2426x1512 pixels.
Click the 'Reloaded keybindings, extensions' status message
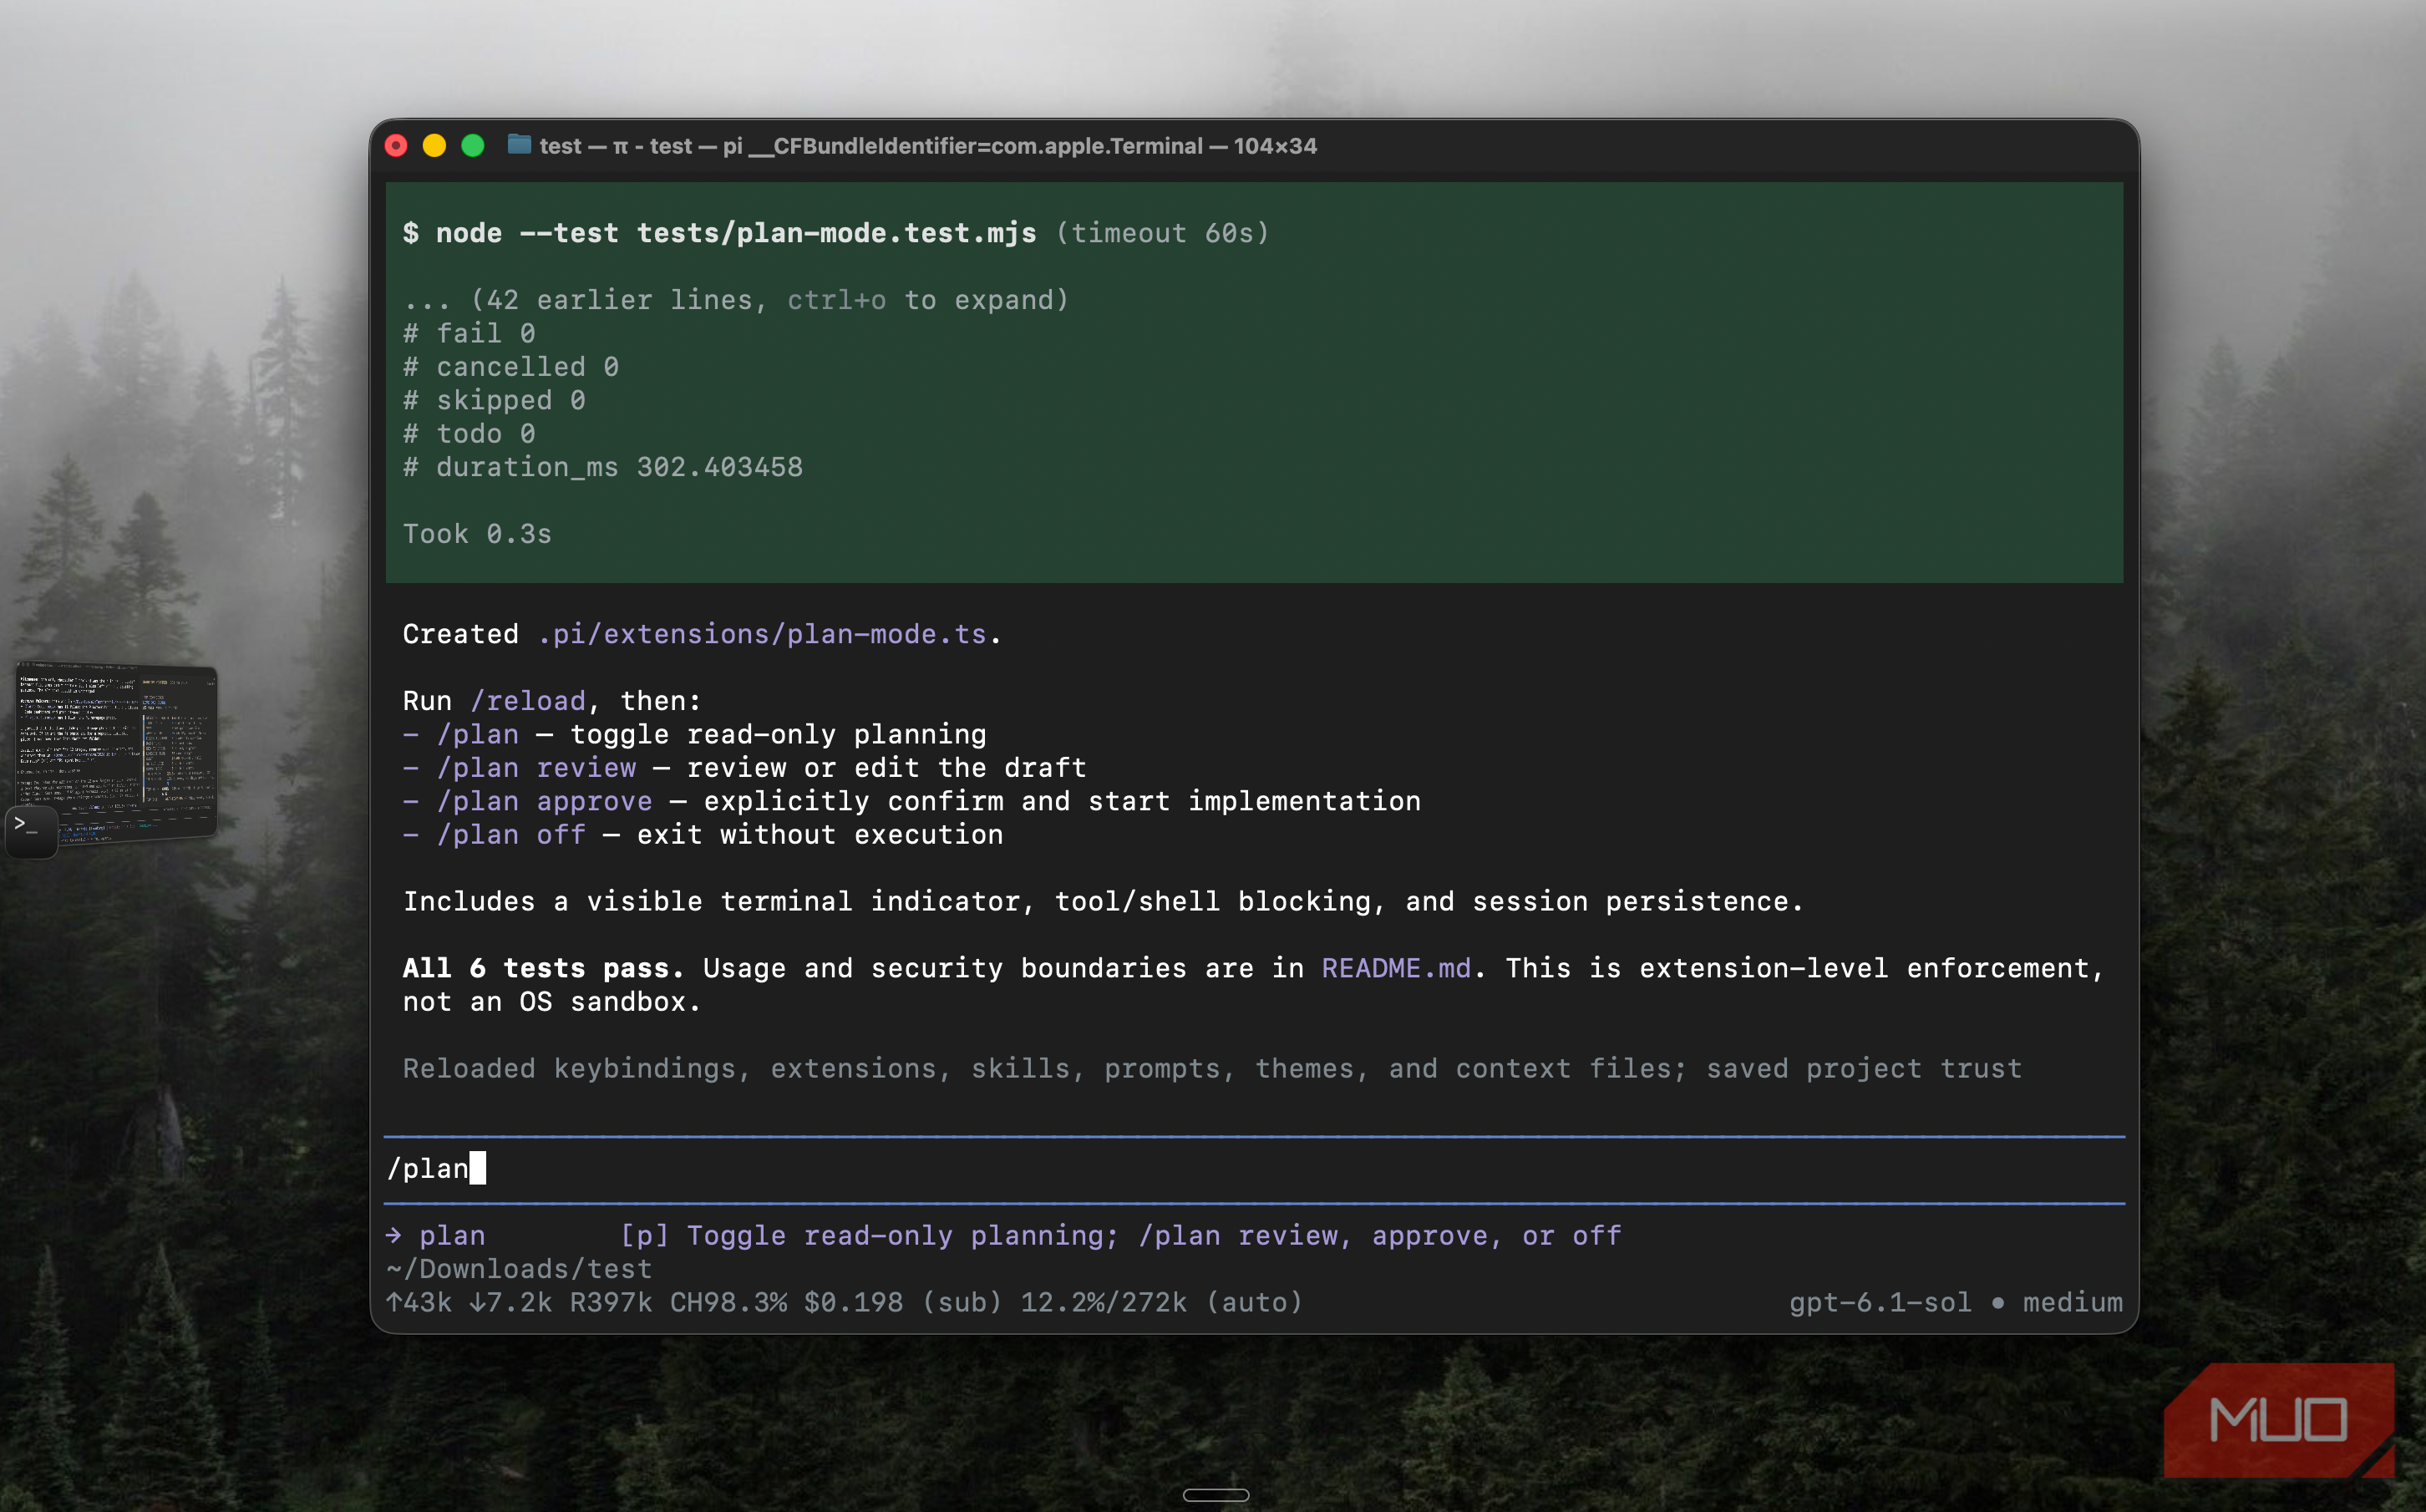point(1212,1069)
